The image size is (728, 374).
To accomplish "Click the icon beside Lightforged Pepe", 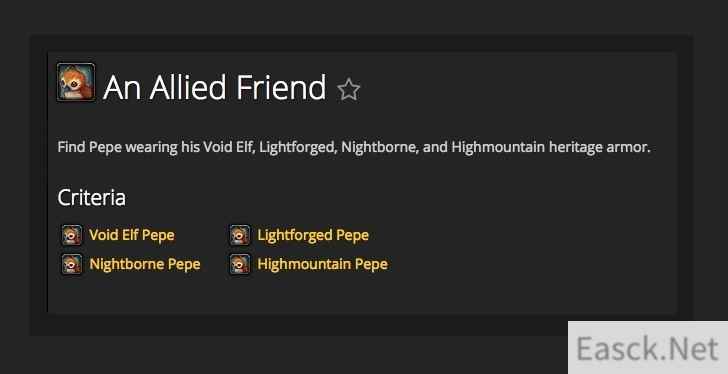I will [240, 235].
